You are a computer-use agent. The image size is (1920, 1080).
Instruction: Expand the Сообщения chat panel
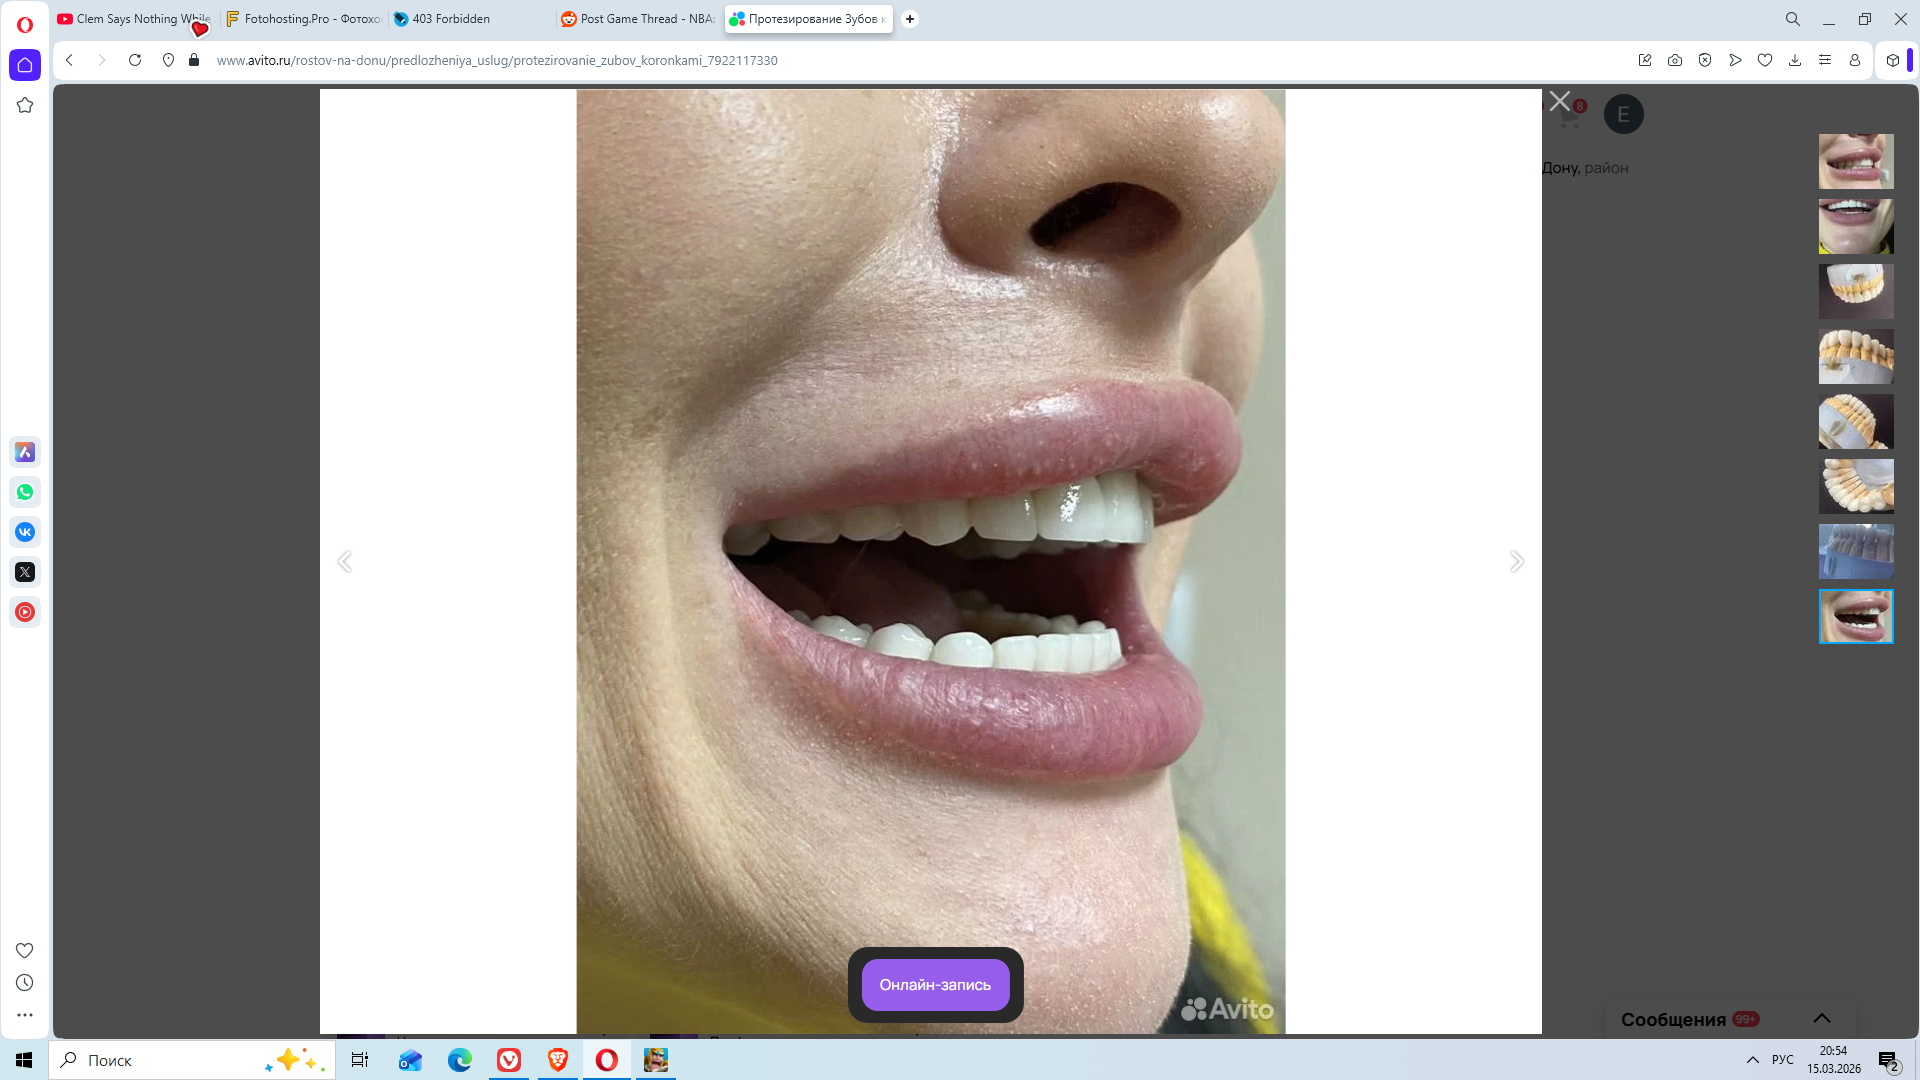click(1821, 1018)
